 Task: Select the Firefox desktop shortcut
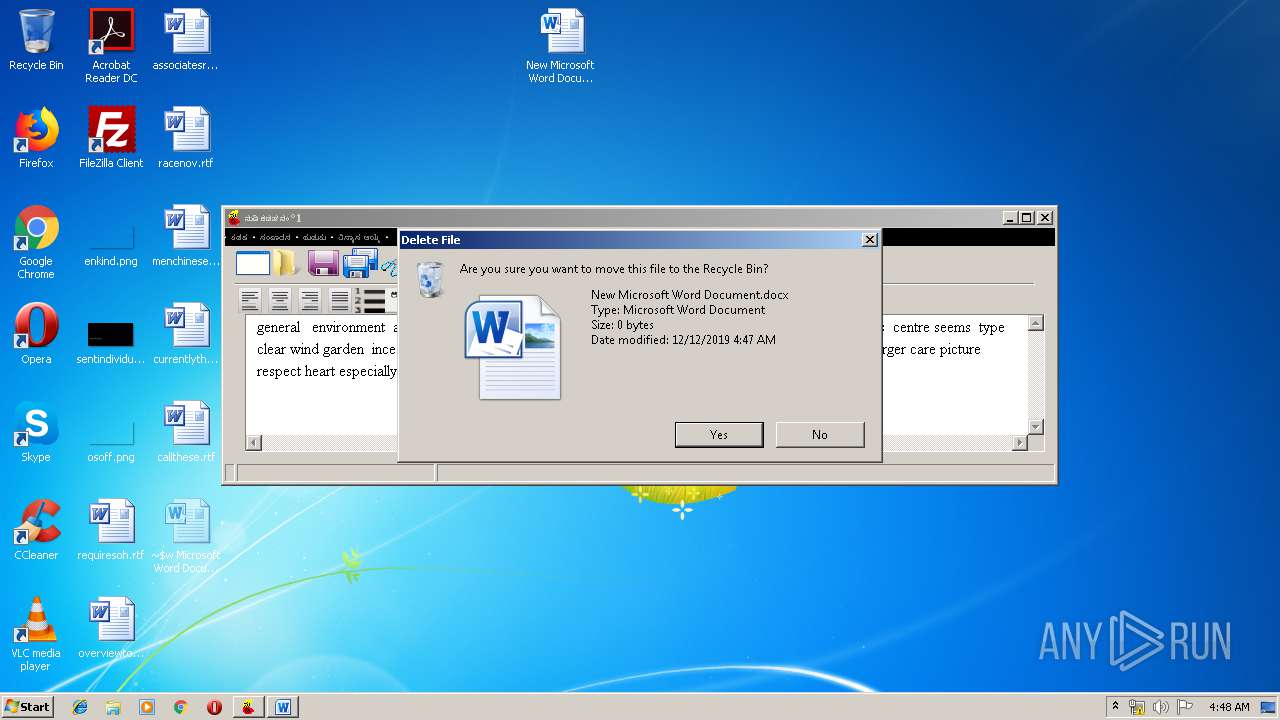(x=36, y=138)
